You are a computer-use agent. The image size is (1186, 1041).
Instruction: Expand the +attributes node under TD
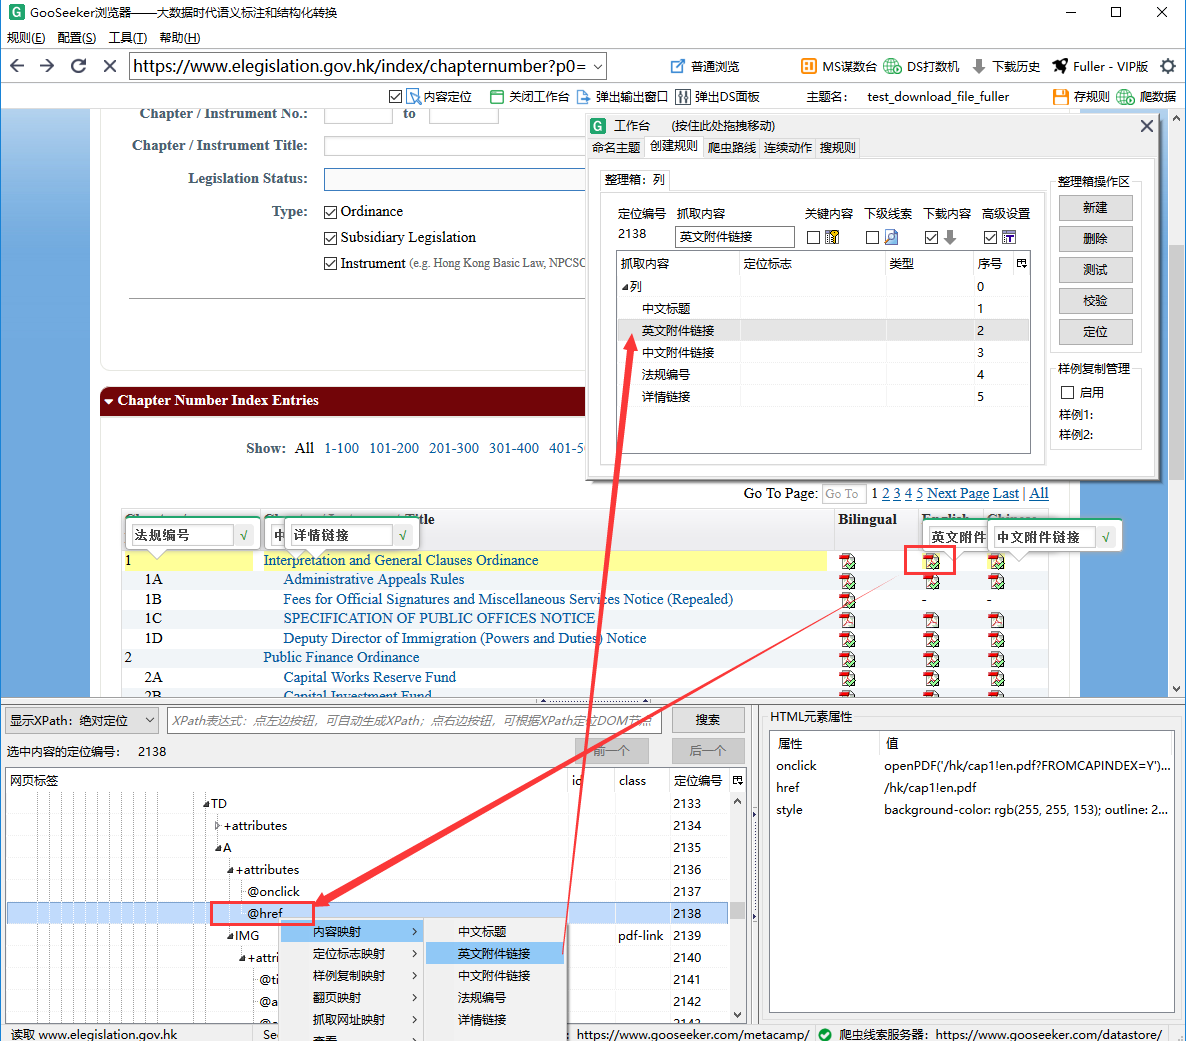218,826
